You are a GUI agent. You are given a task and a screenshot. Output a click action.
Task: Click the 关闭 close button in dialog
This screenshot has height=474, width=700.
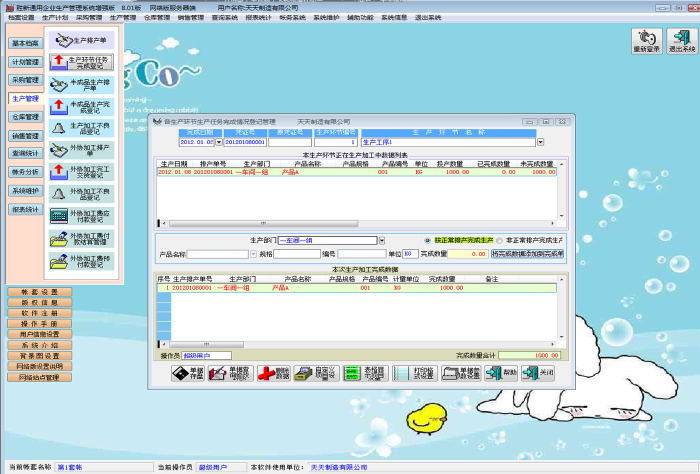[538, 373]
